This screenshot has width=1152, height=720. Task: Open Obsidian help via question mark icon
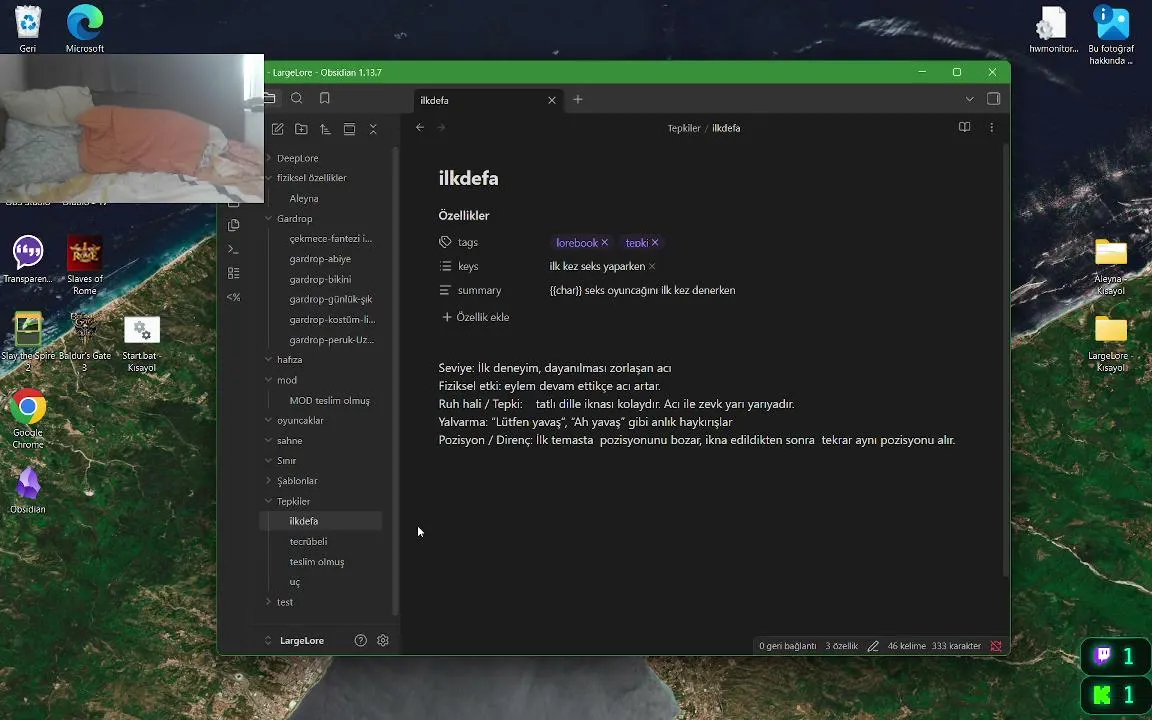point(361,641)
